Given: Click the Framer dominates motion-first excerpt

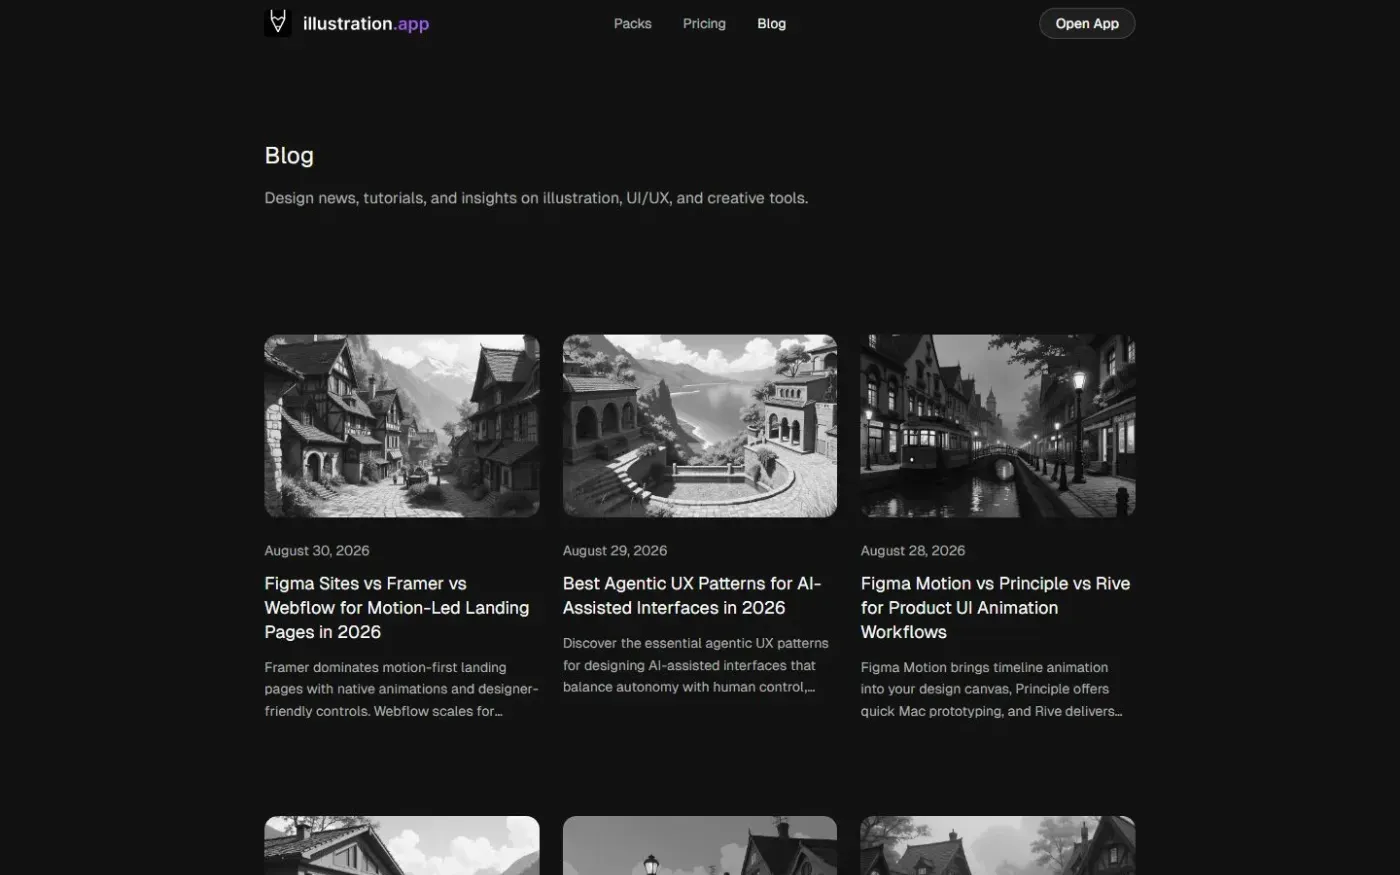Looking at the screenshot, I should (401, 689).
